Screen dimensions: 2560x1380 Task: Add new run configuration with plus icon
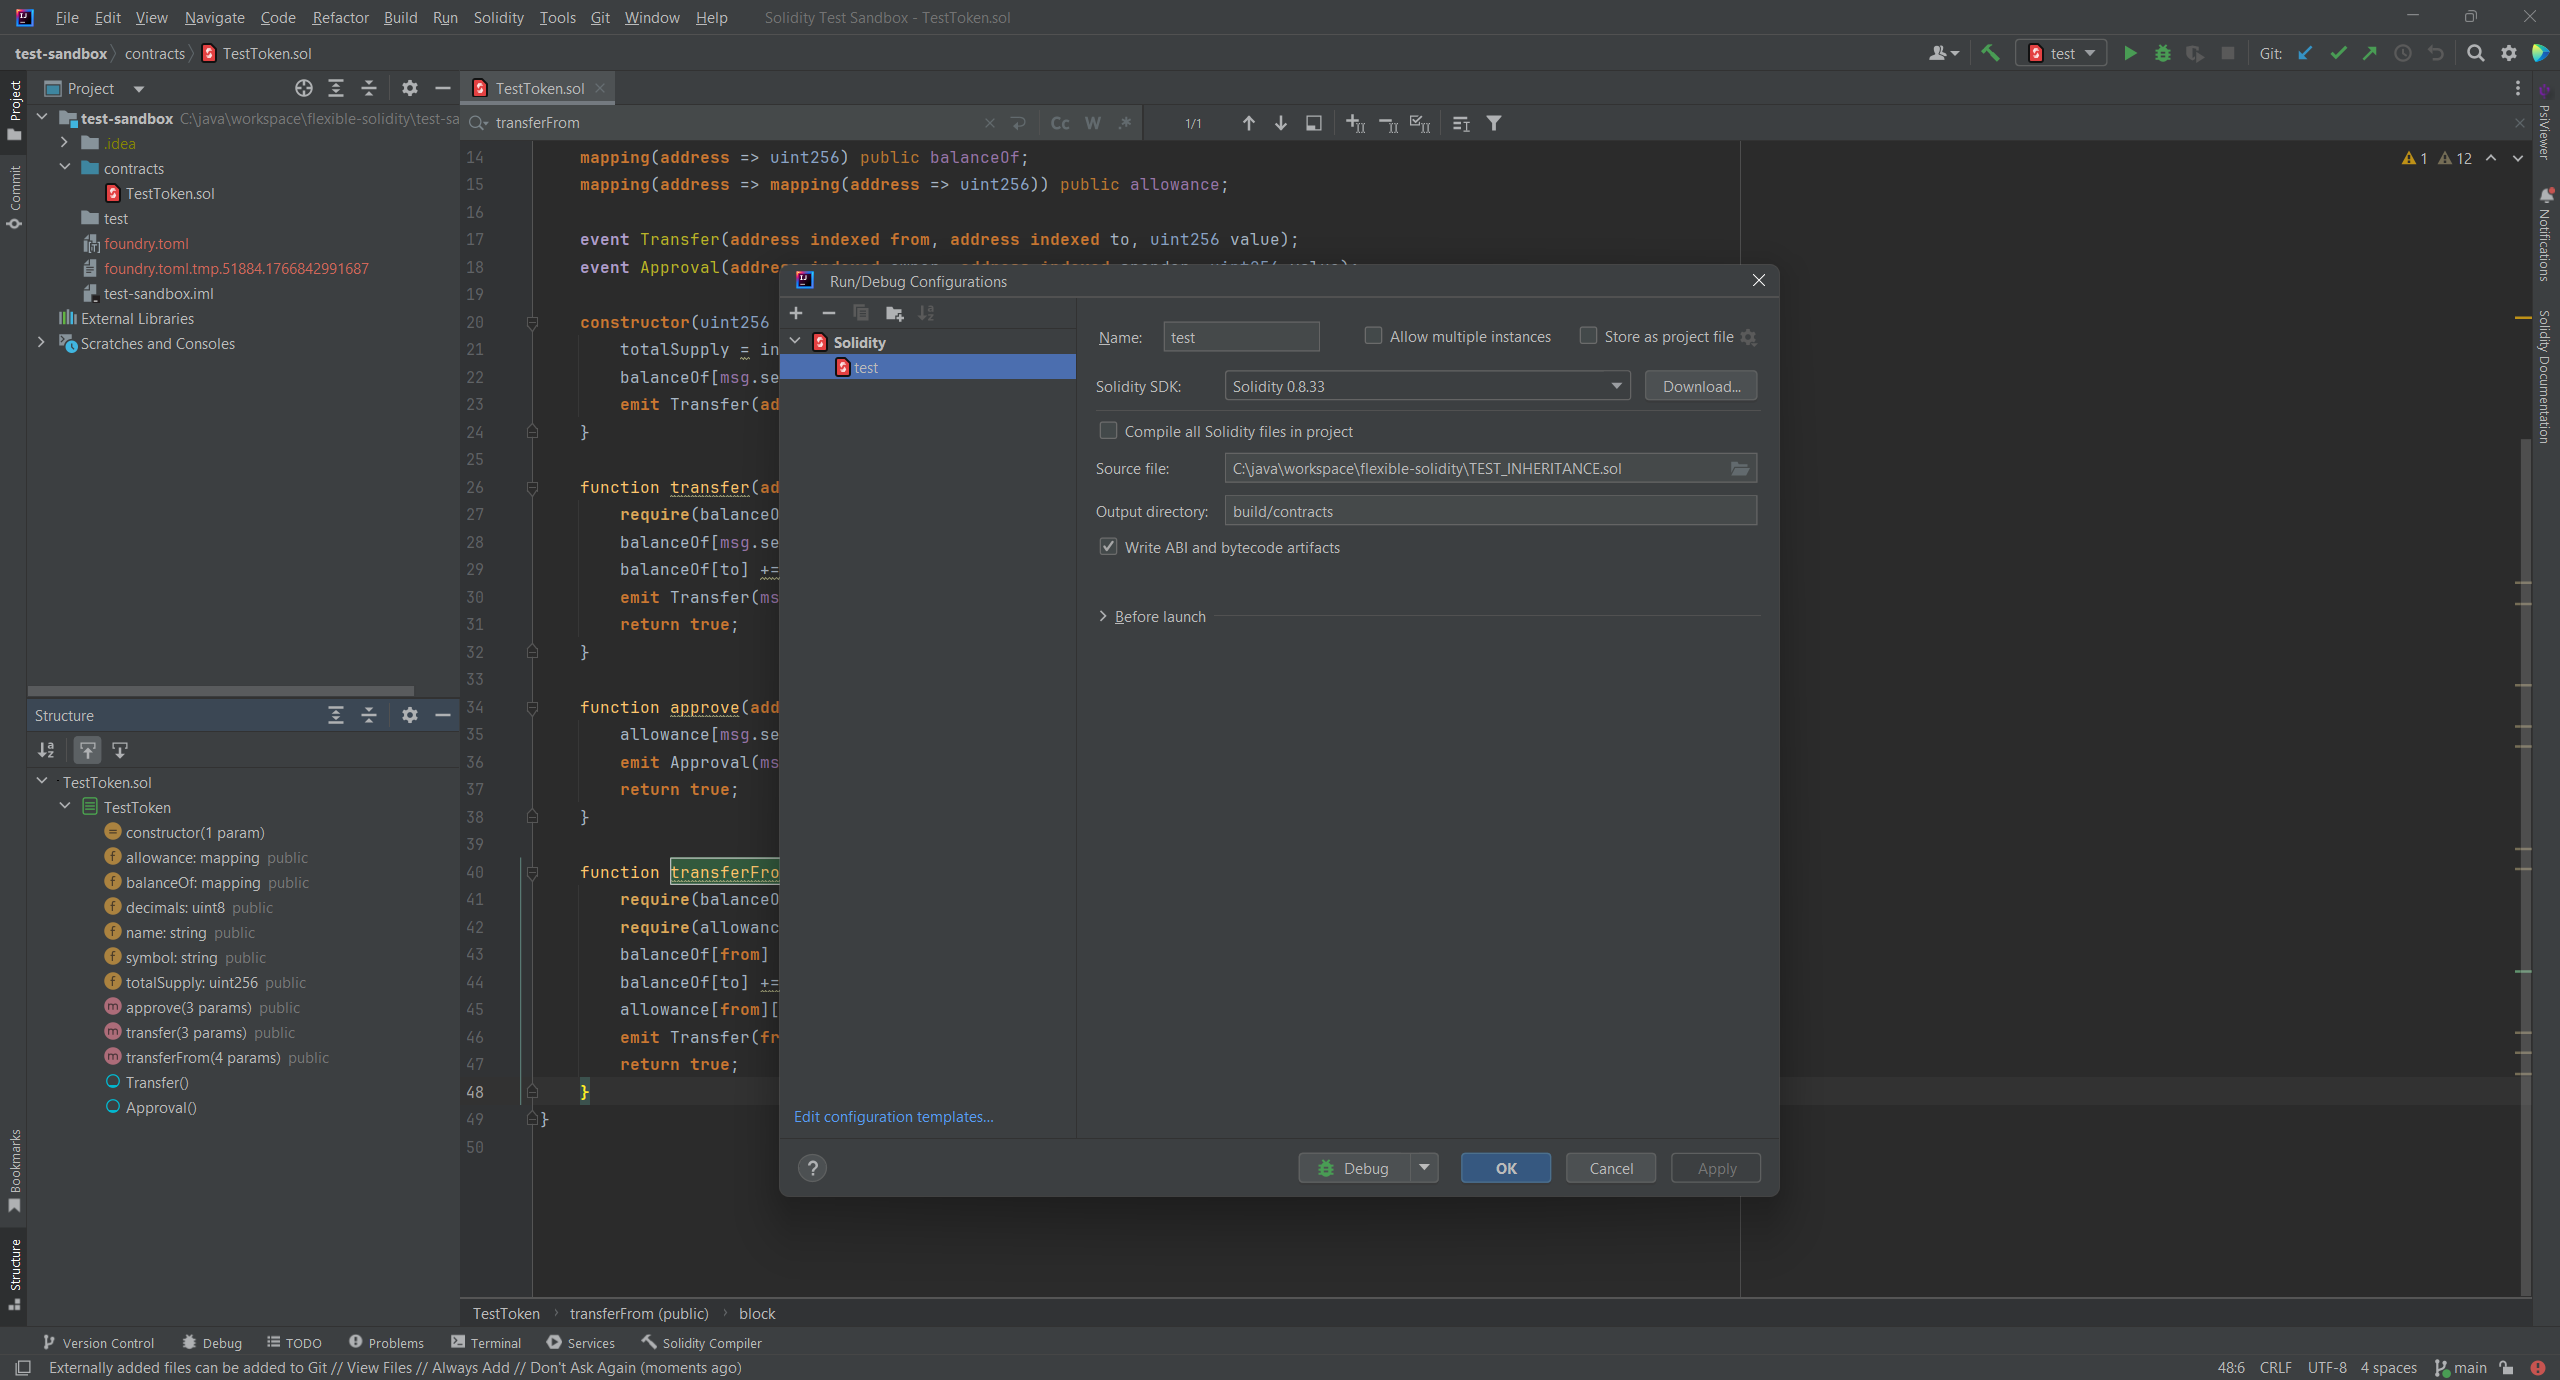click(x=796, y=313)
